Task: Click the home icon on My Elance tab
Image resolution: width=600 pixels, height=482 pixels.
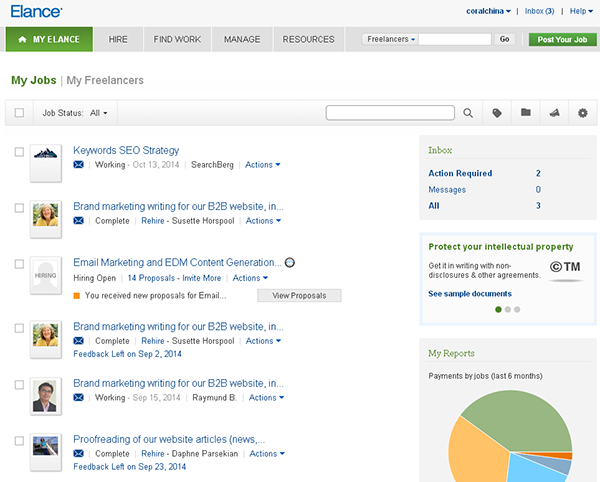Action: point(23,39)
